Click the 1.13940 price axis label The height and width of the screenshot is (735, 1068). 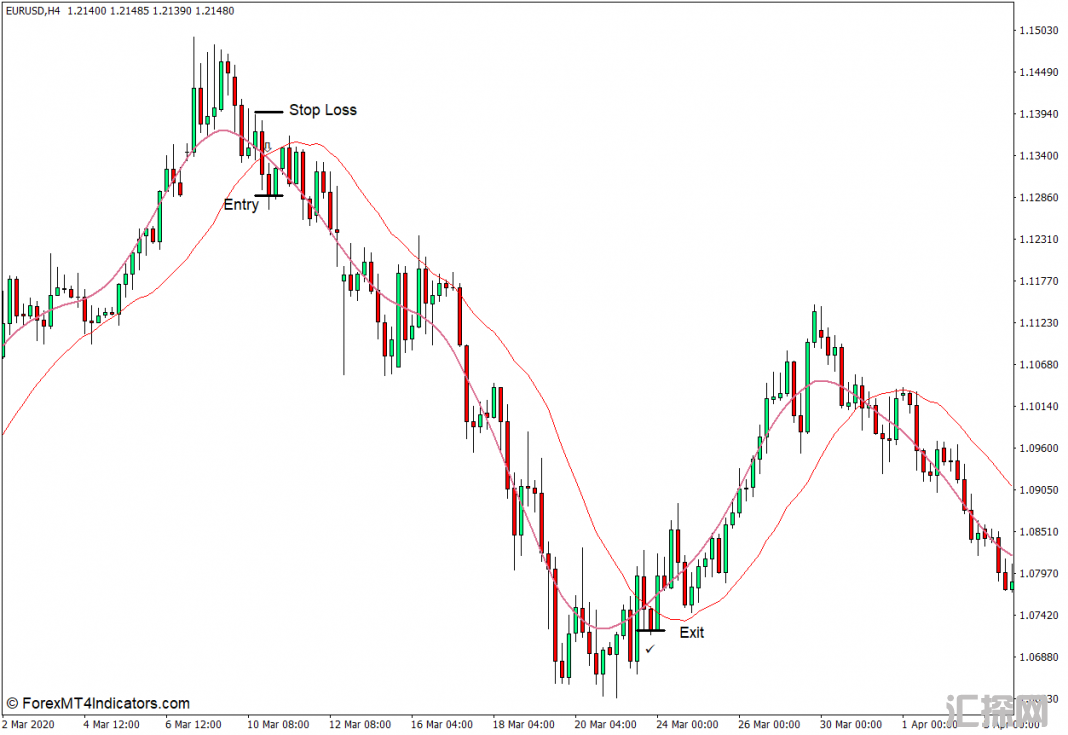pyautogui.click(x=1038, y=115)
